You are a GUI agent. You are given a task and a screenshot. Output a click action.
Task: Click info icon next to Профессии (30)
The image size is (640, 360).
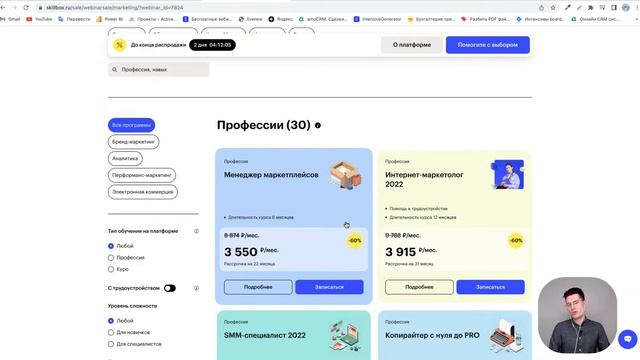(x=318, y=126)
